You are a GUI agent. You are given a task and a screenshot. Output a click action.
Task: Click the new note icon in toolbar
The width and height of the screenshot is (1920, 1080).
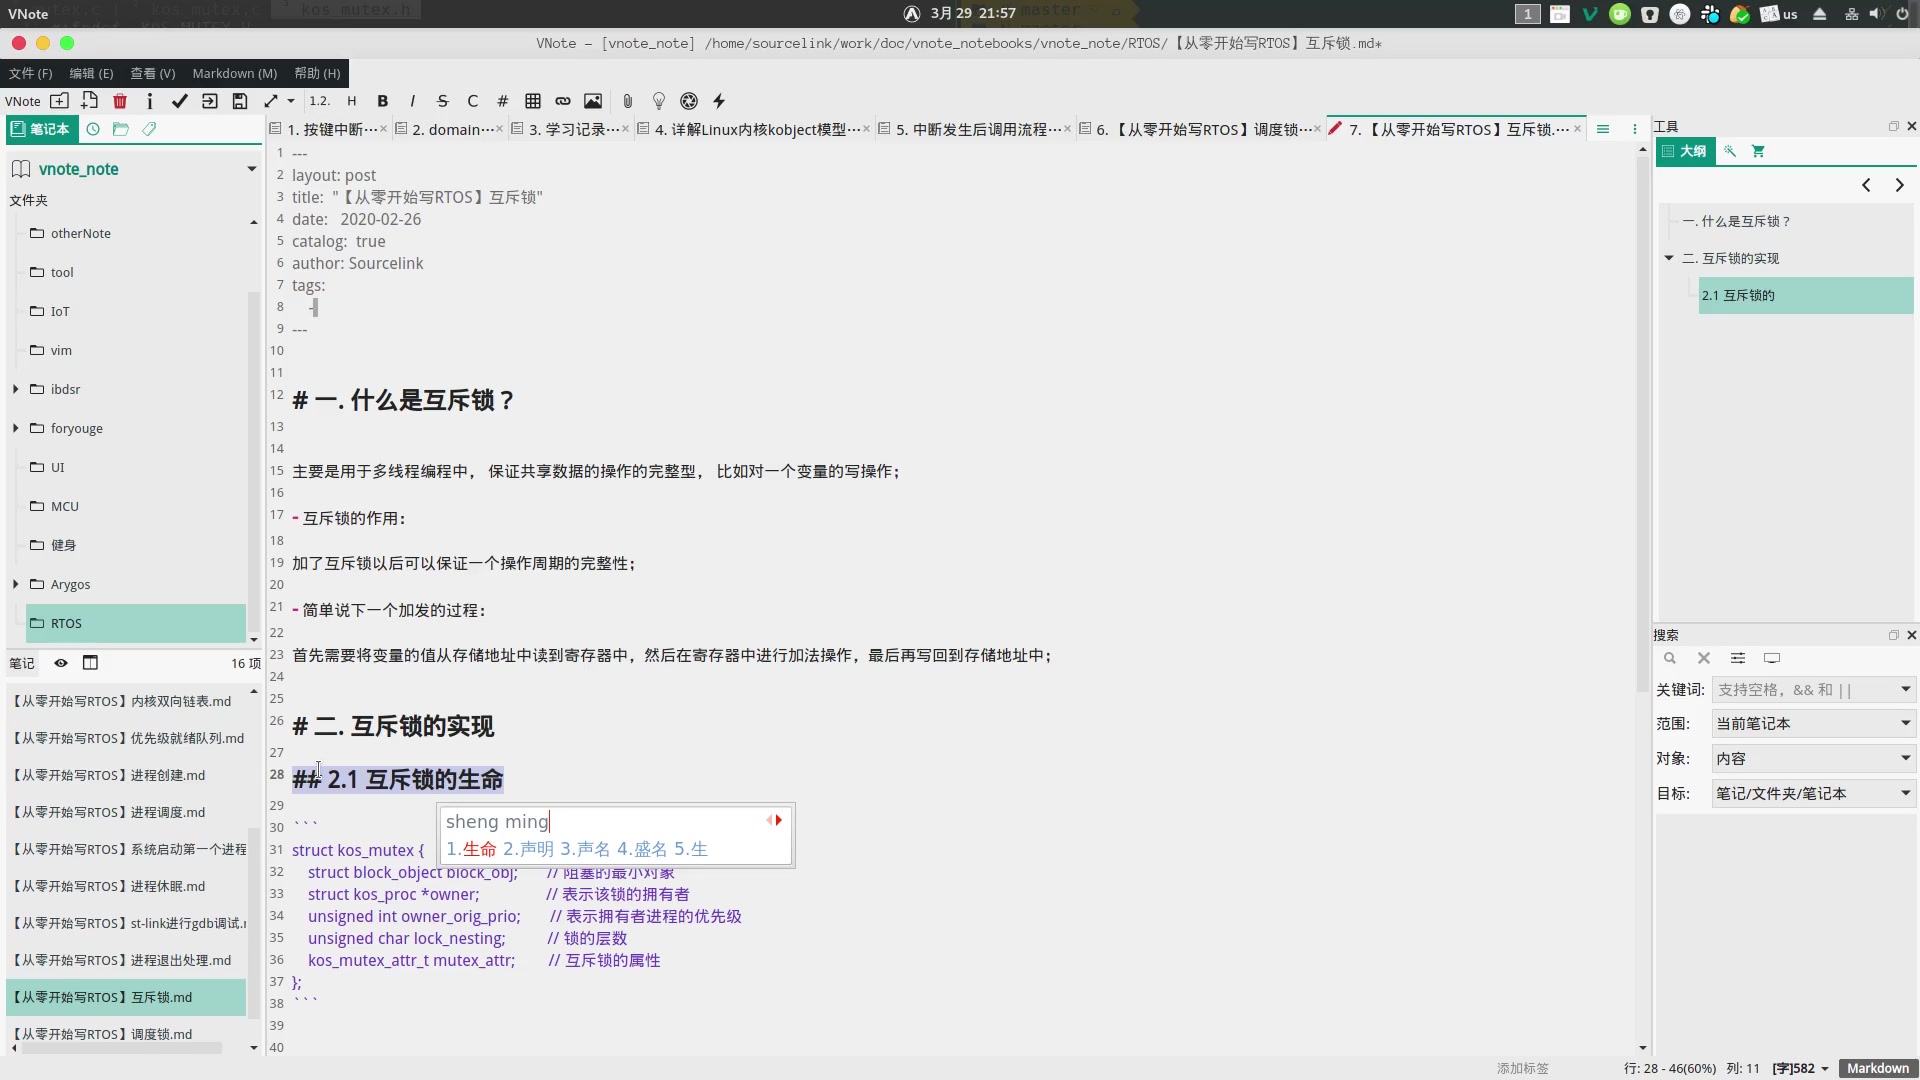(x=60, y=101)
